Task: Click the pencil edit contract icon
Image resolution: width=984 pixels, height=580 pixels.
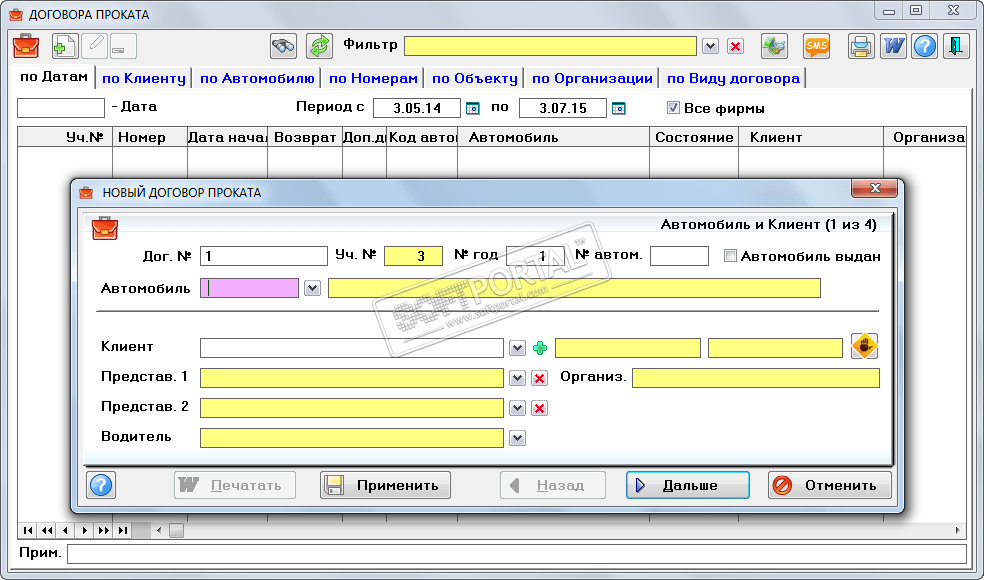Action: pyautogui.click(x=96, y=46)
